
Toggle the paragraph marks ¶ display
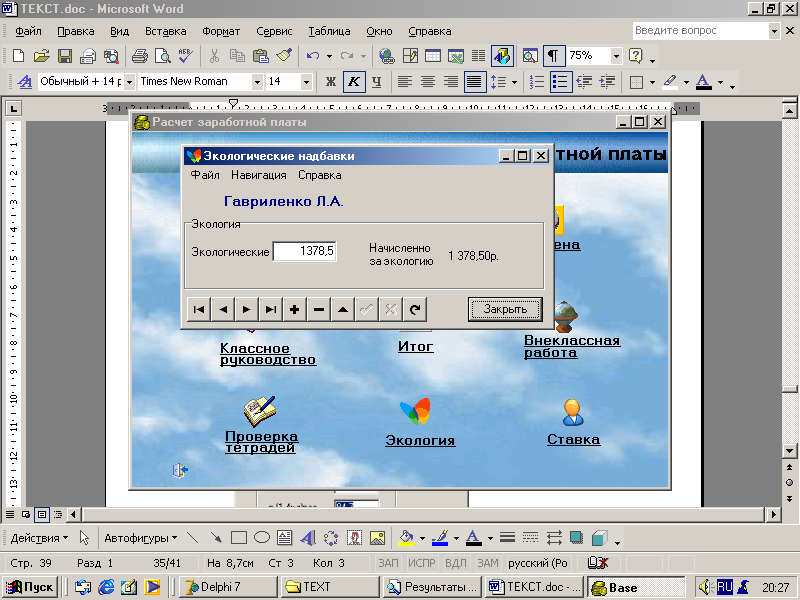pos(554,56)
